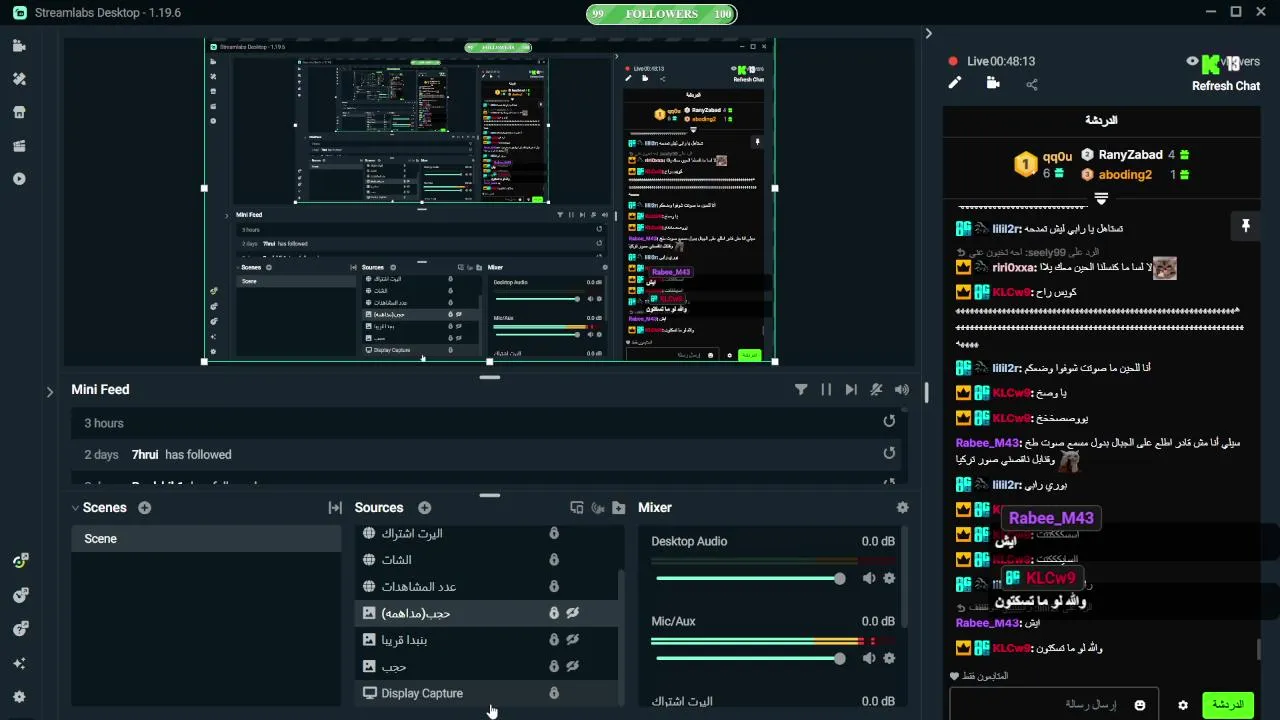Add a new scene with plus icon

coord(145,508)
